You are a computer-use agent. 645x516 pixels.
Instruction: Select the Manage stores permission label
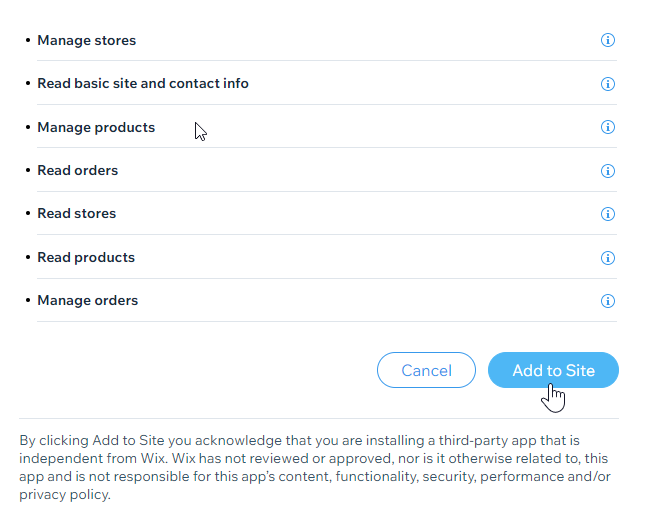(x=87, y=40)
